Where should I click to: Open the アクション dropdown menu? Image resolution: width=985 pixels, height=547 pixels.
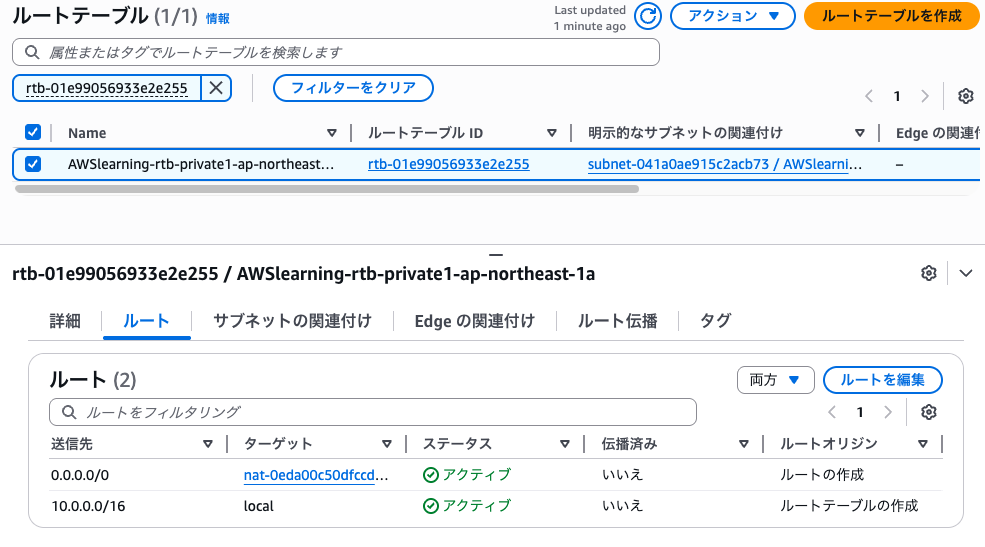[732, 16]
